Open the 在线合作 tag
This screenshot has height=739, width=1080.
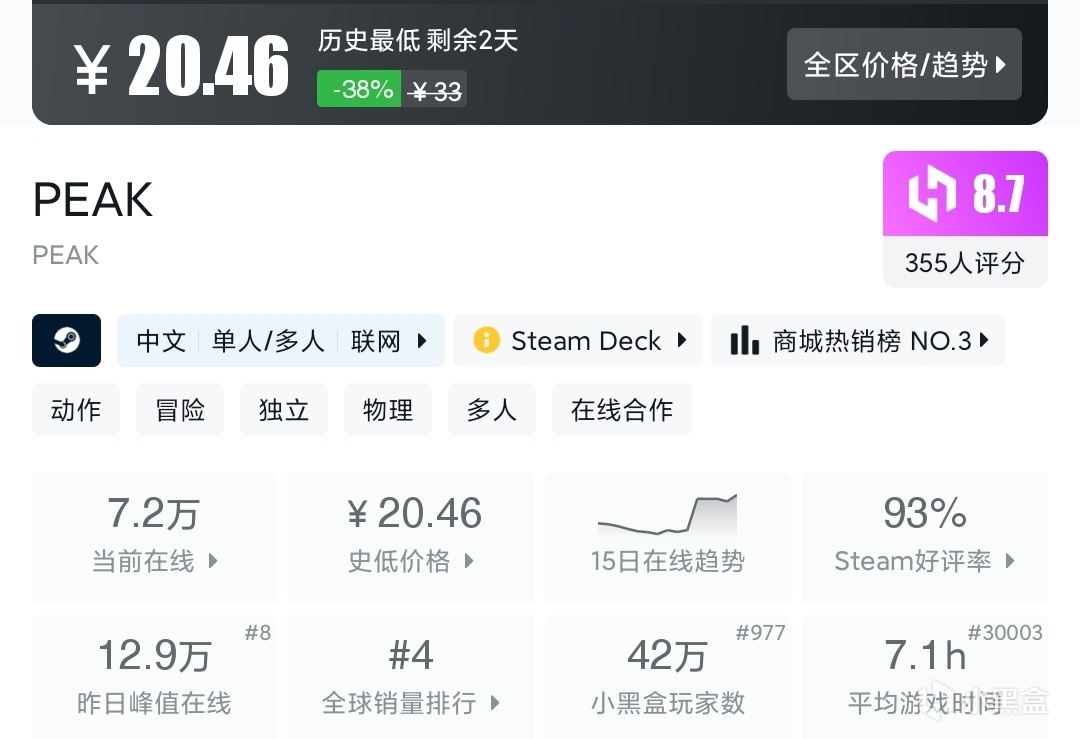(621, 410)
